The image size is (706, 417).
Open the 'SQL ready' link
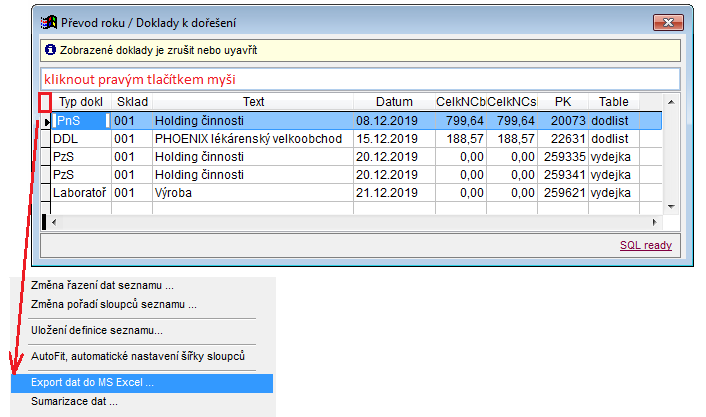point(646,245)
